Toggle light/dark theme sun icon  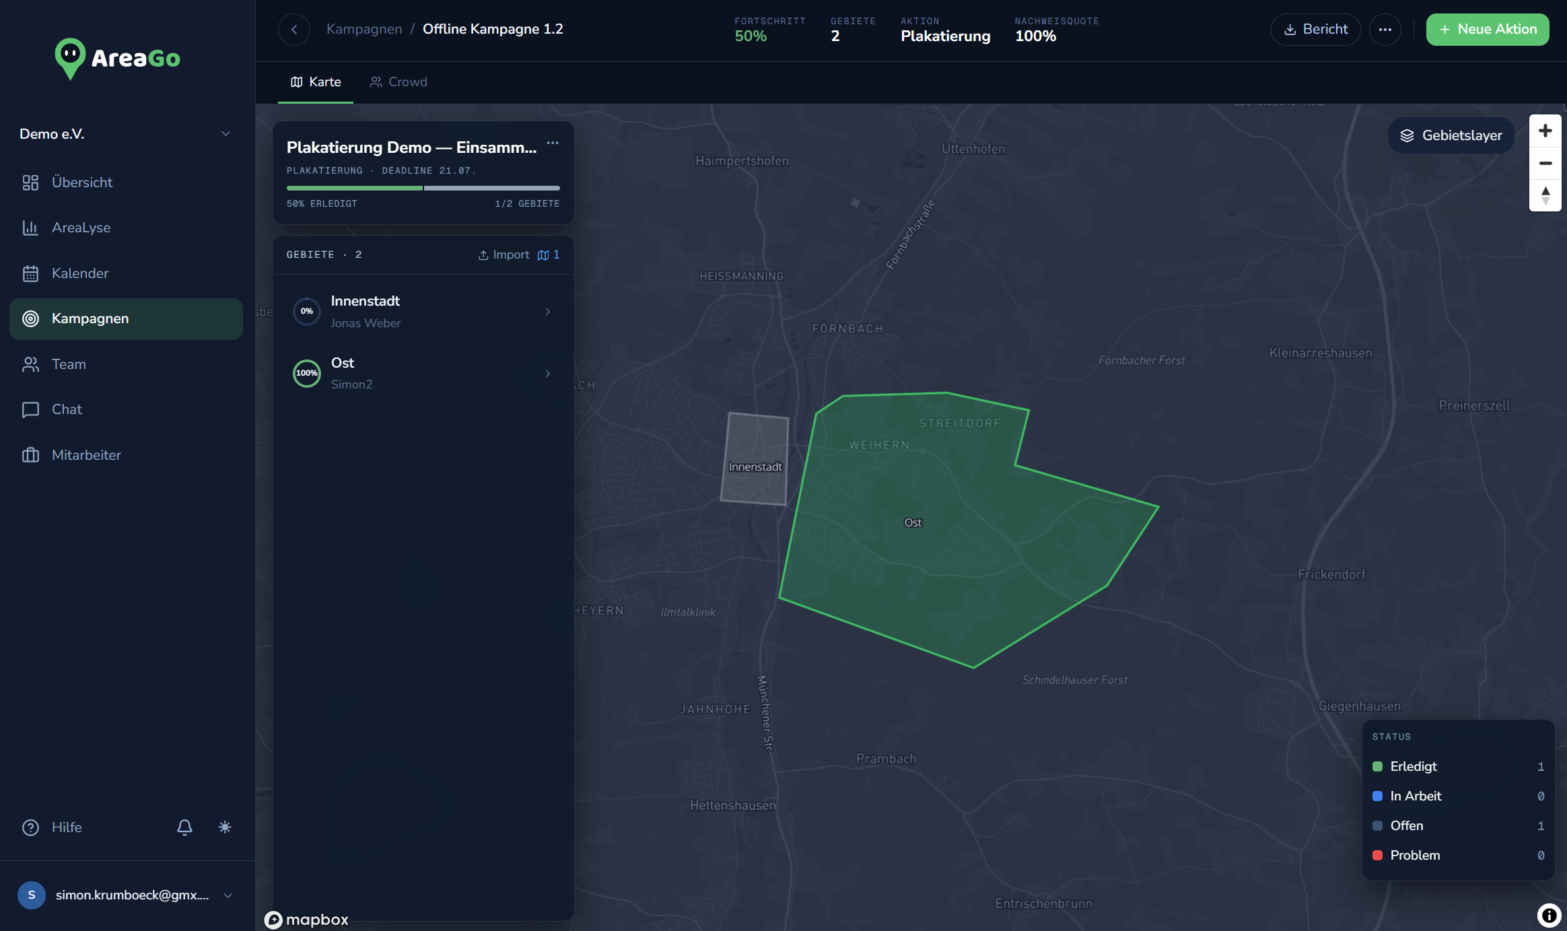[x=225, y=827]
